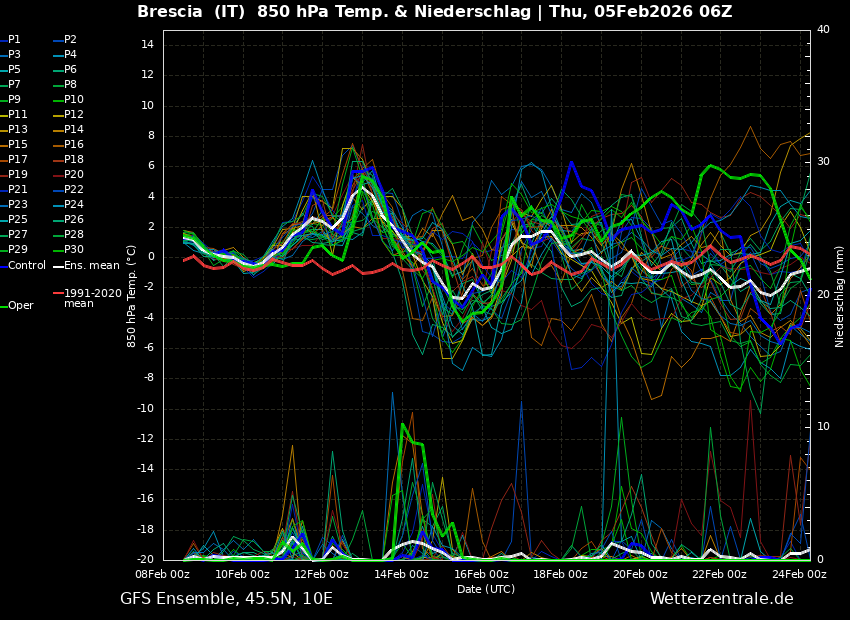Select the Ens. mean legend entry
This screenshot has width=850, height=620.
[89, 265]
